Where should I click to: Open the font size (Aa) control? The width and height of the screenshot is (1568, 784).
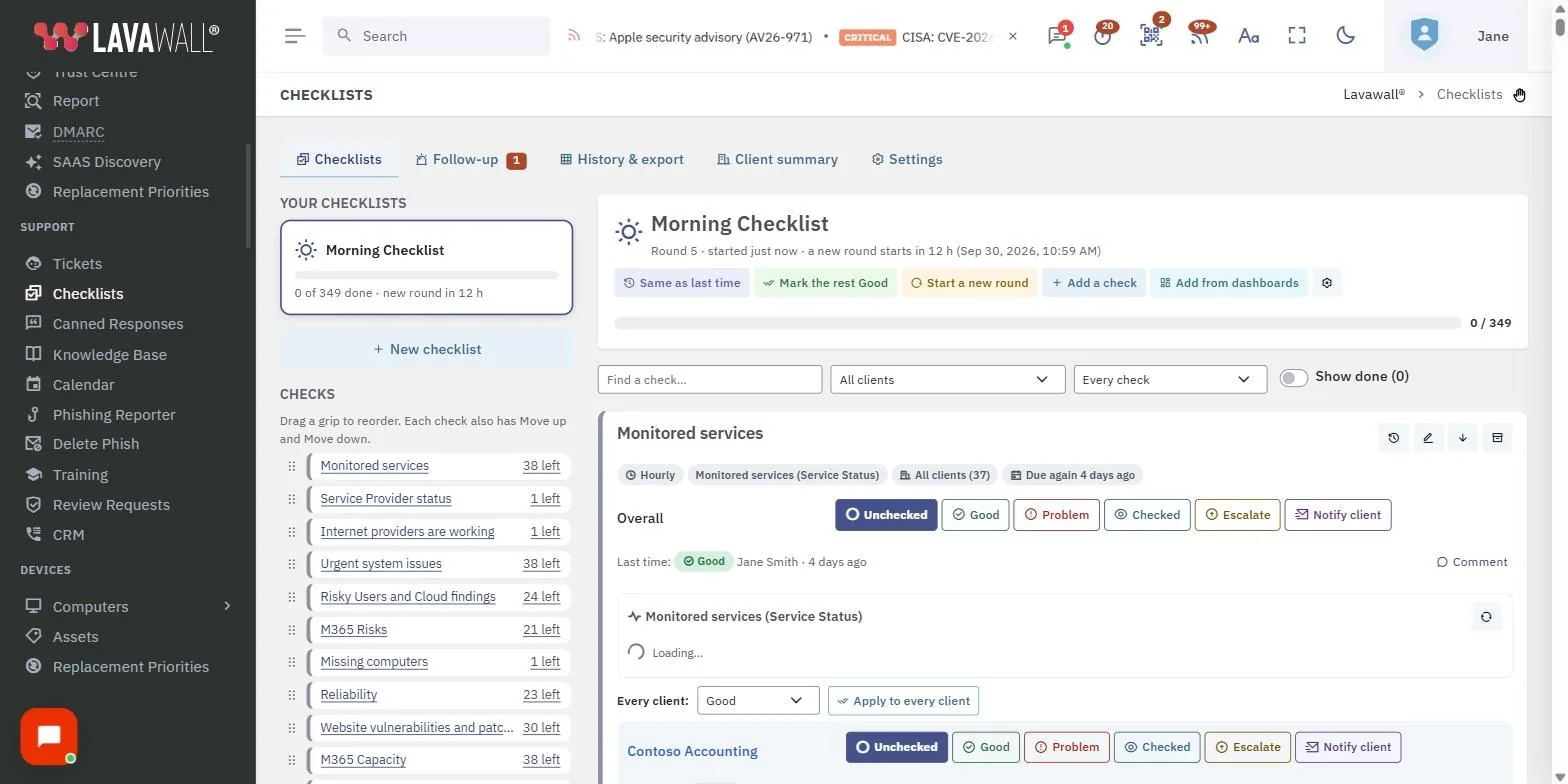pos(1248,36)
